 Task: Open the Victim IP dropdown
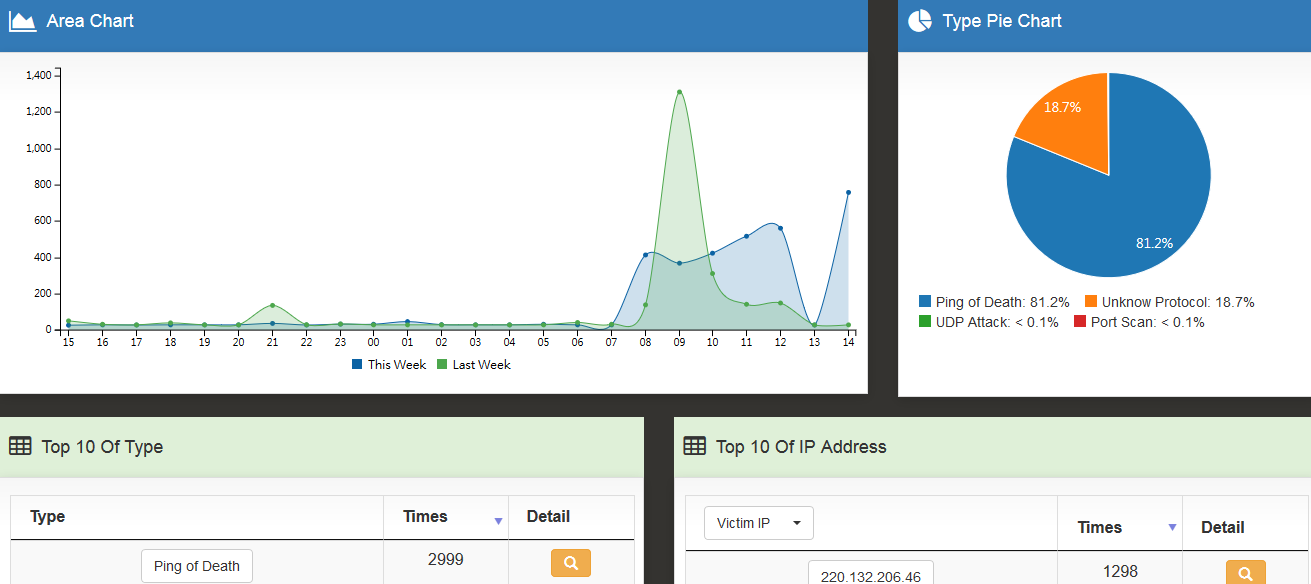758,523
